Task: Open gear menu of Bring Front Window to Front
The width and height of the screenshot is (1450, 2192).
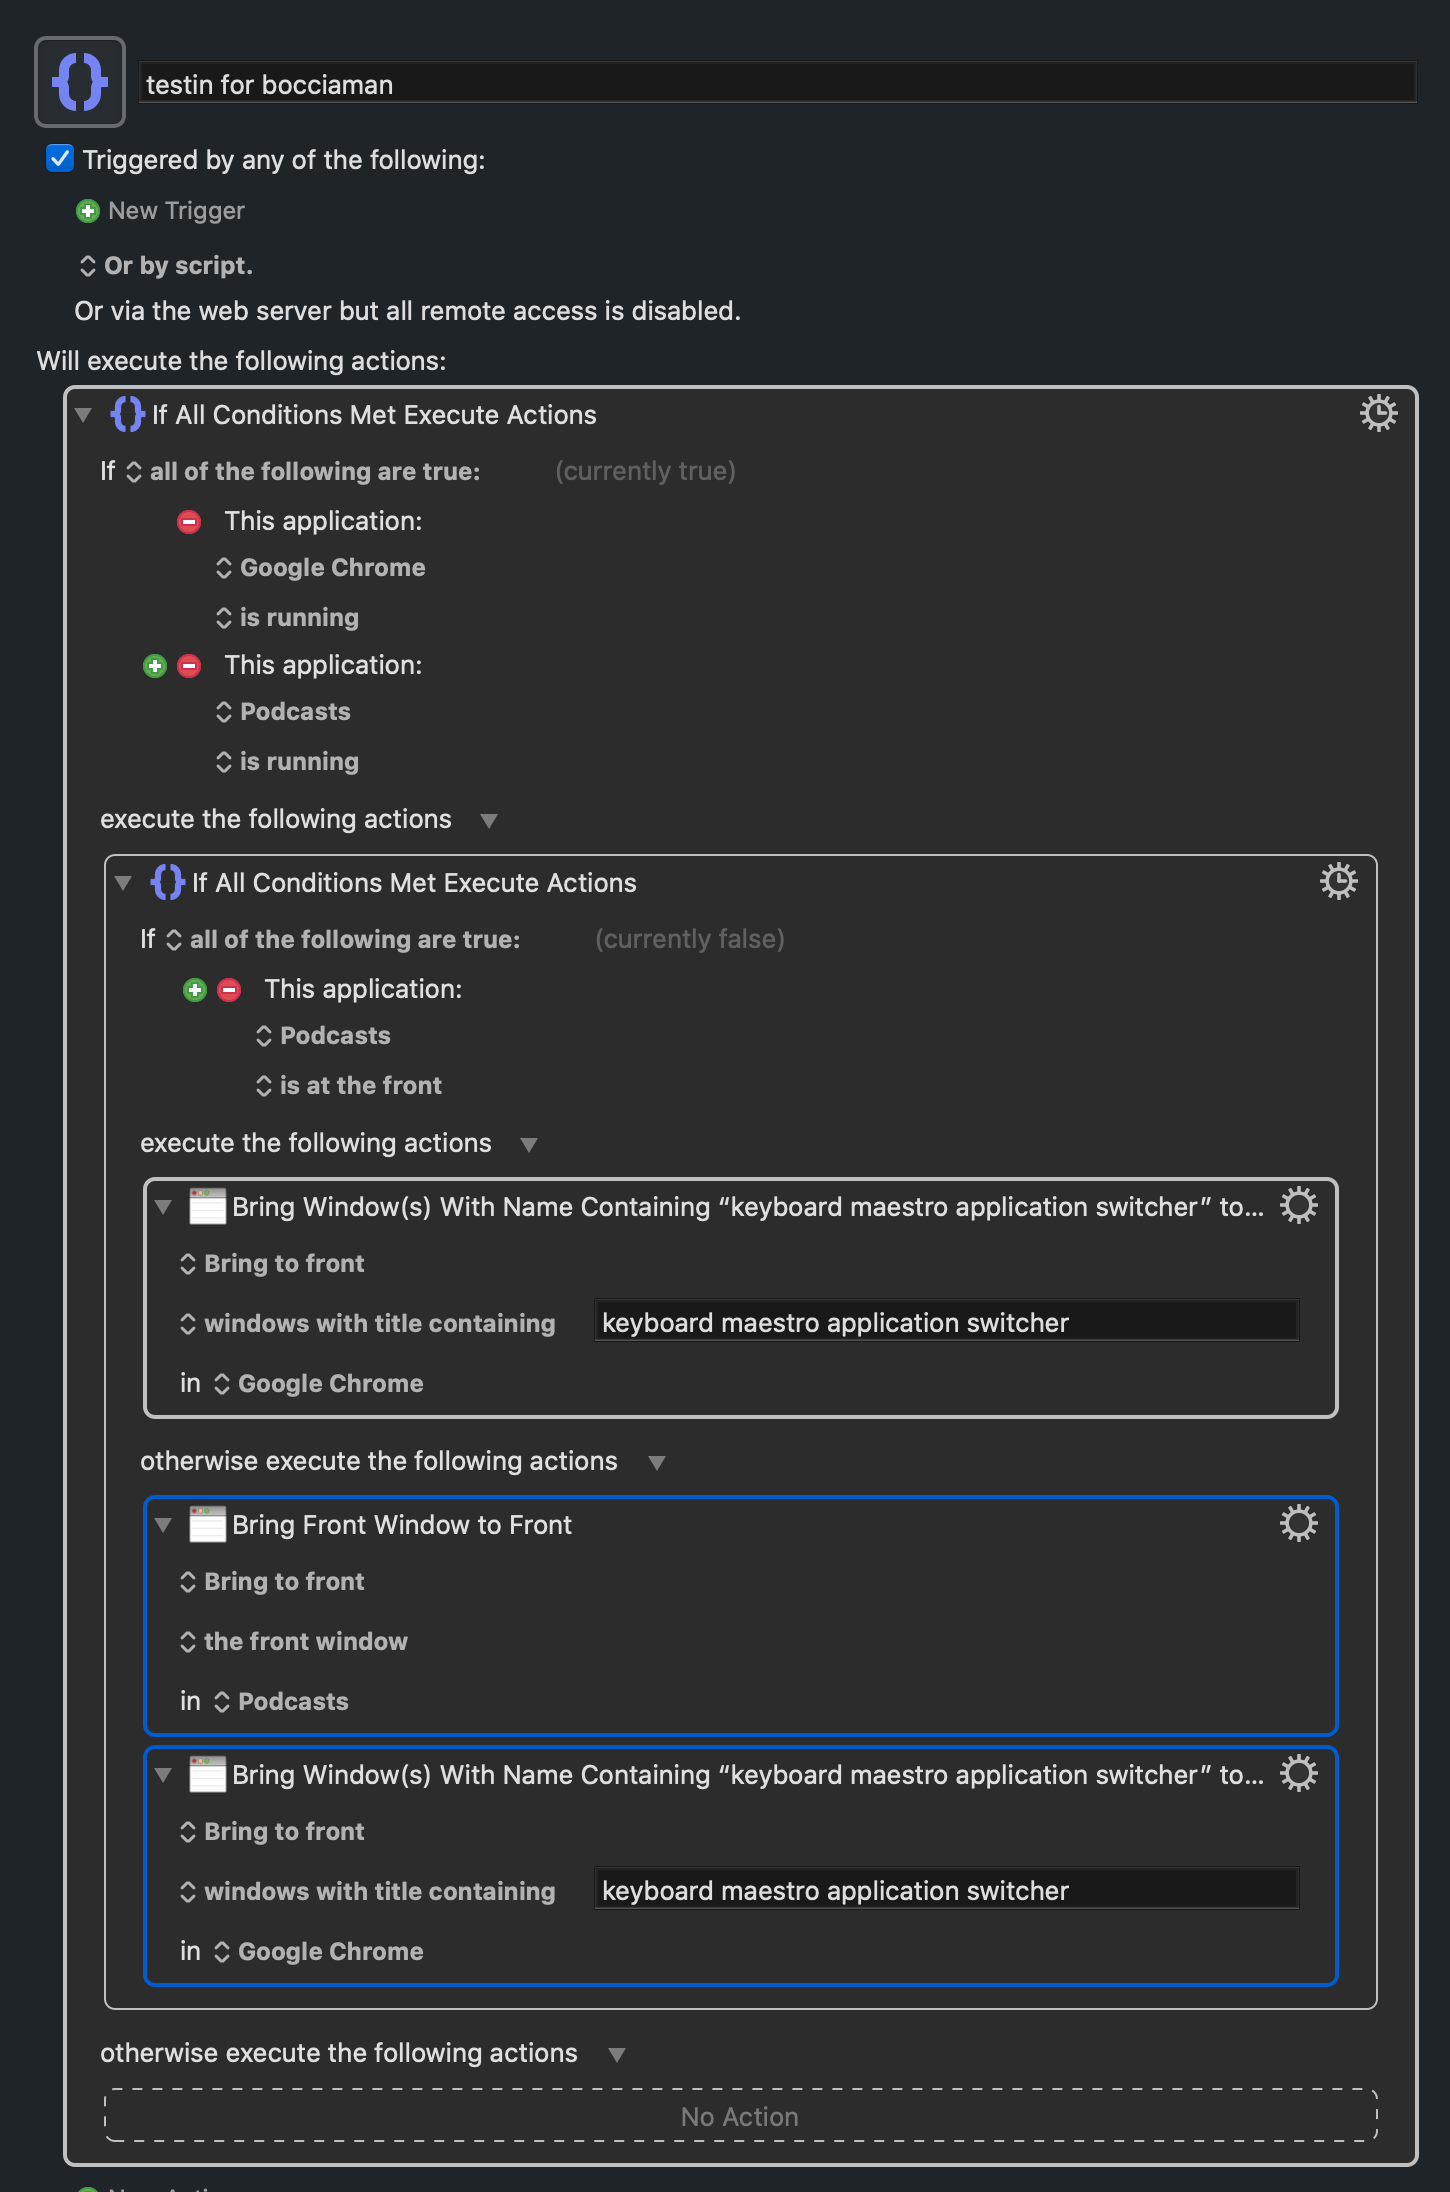Action: tap(1298, 1523)
